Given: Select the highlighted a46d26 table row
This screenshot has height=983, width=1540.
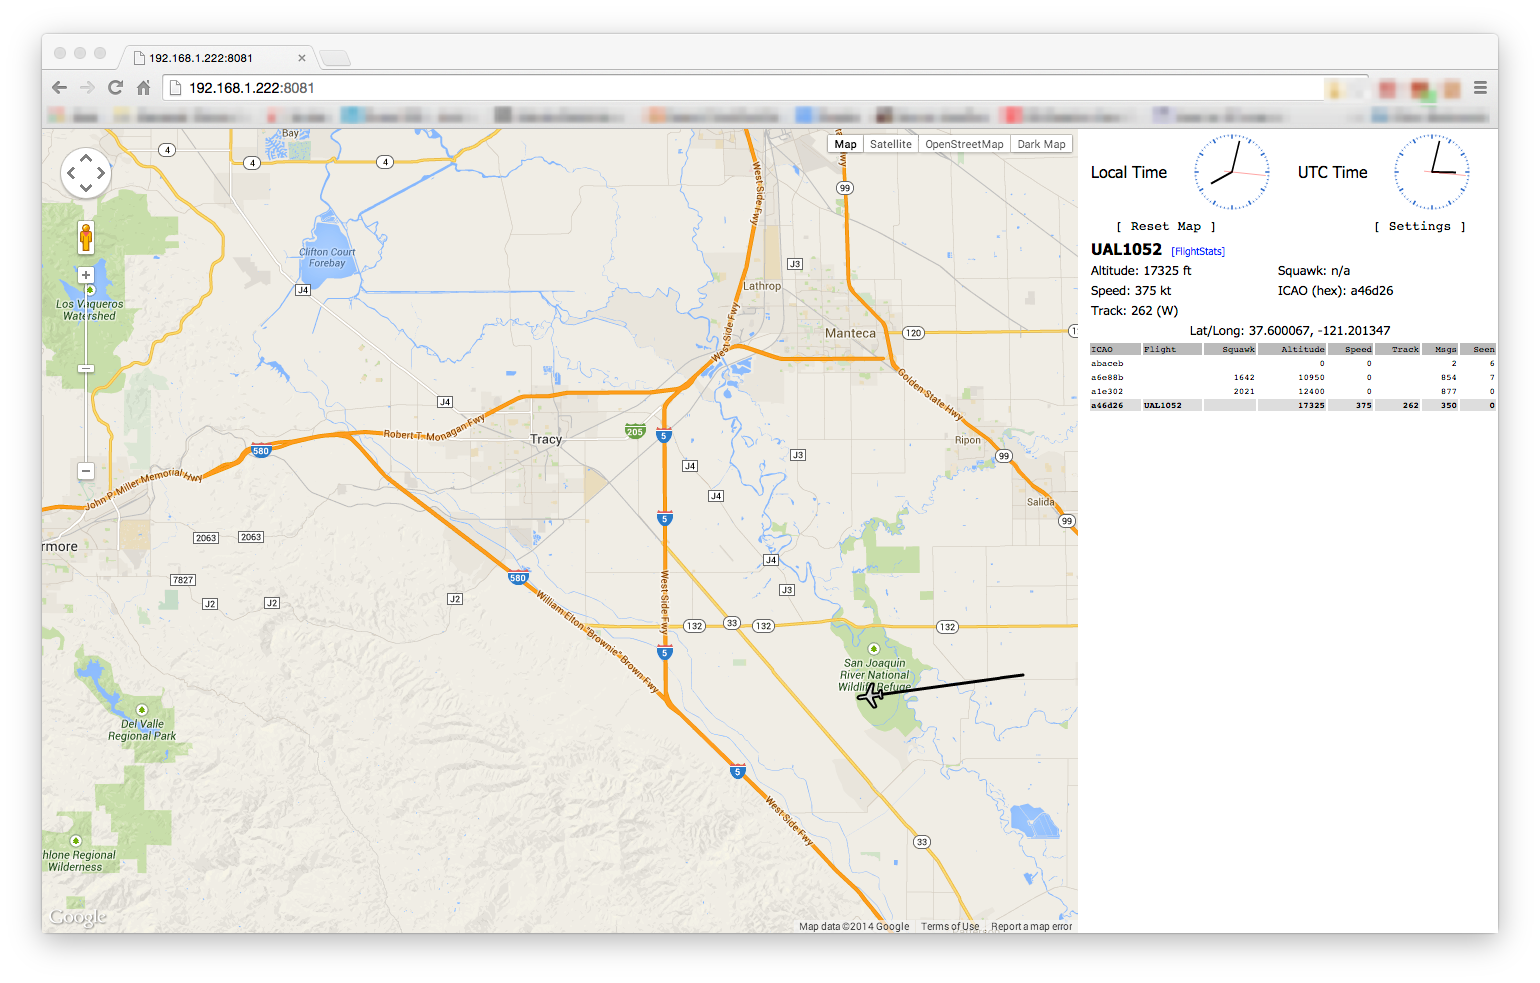Looking at the screenshot, I should (x=1292, y=406).
